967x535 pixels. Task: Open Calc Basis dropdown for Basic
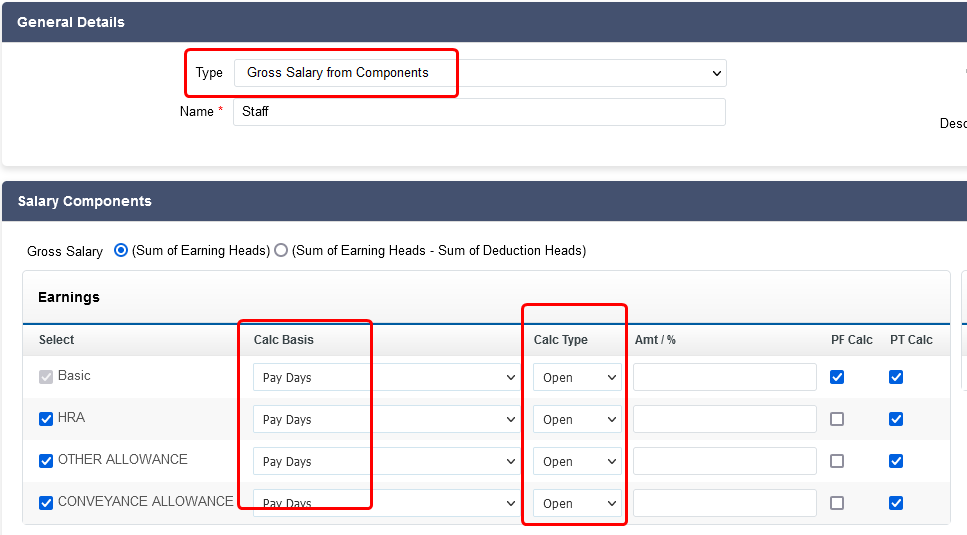[x=386, y=377]
